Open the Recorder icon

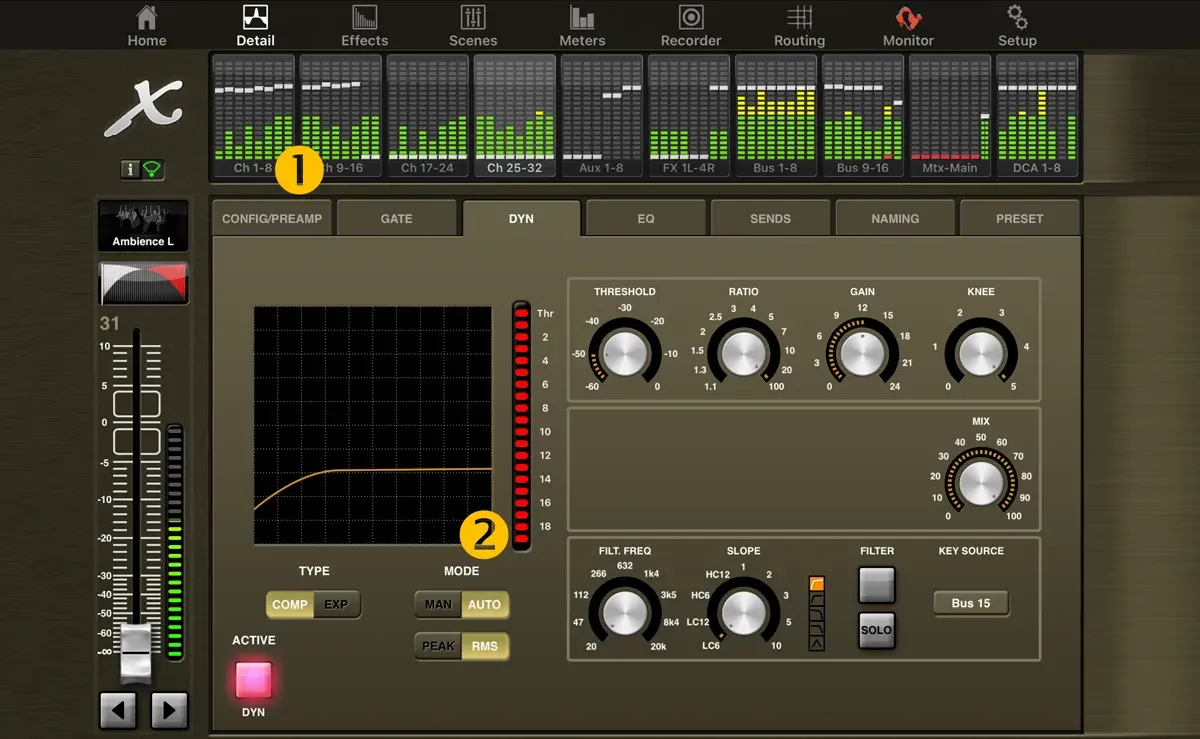click(x=691, y=26)
